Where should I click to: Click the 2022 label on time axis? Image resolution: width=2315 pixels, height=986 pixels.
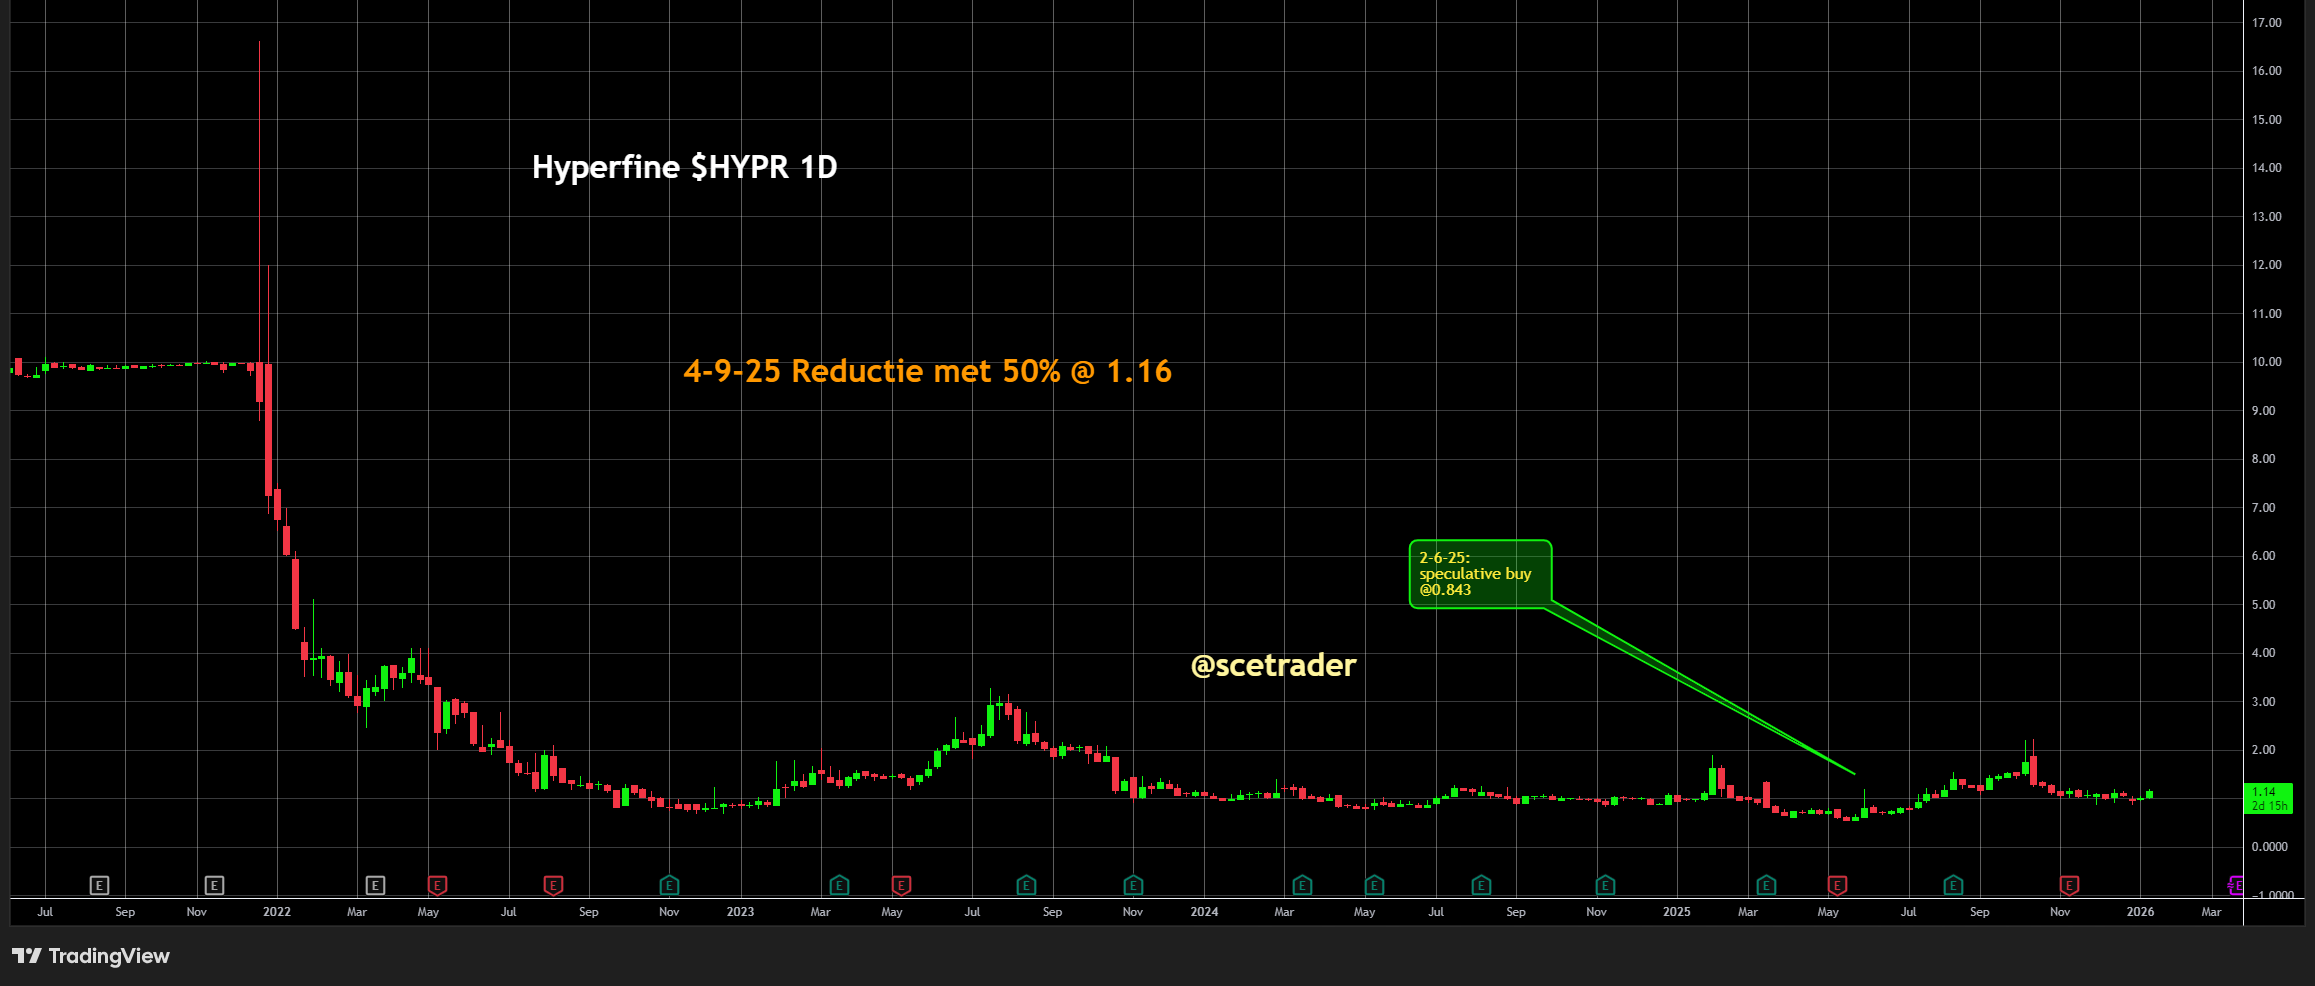[x=277, y=912]
